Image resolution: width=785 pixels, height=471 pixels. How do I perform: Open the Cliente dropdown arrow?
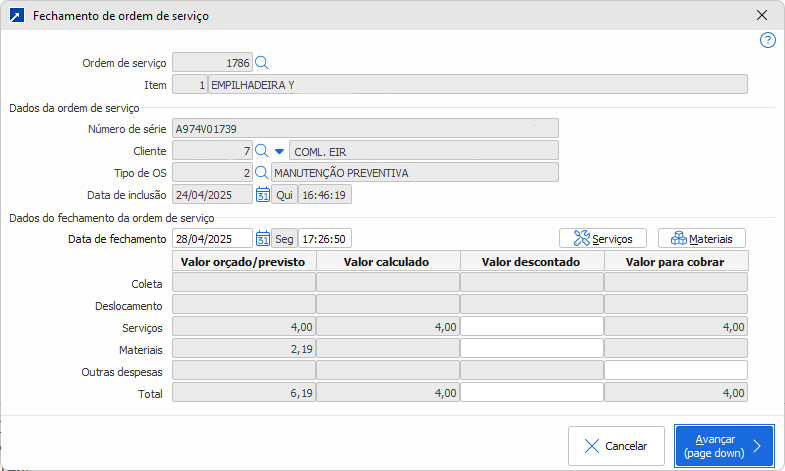pyautogui.click(x=279, y=151)
